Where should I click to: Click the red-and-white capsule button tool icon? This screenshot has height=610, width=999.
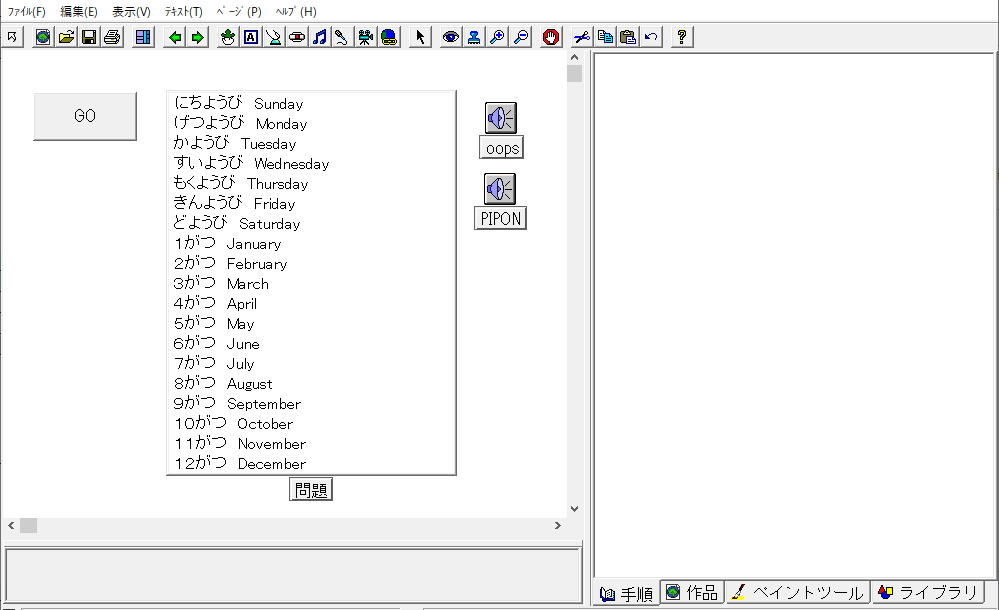(x=297, y=37)
